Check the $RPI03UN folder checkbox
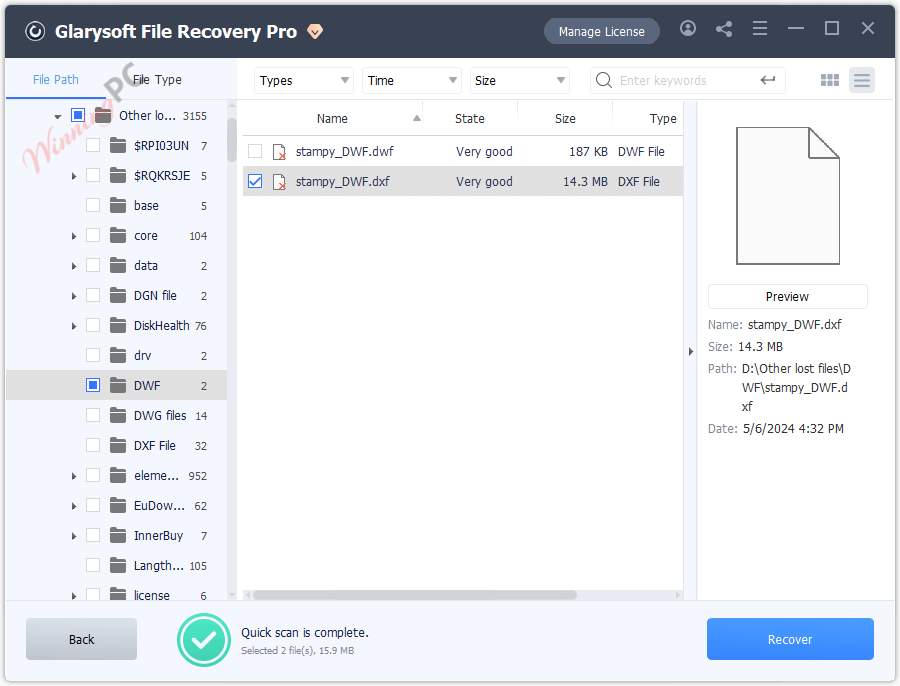Screen dimensions: 900x686 tap(93, 145)
